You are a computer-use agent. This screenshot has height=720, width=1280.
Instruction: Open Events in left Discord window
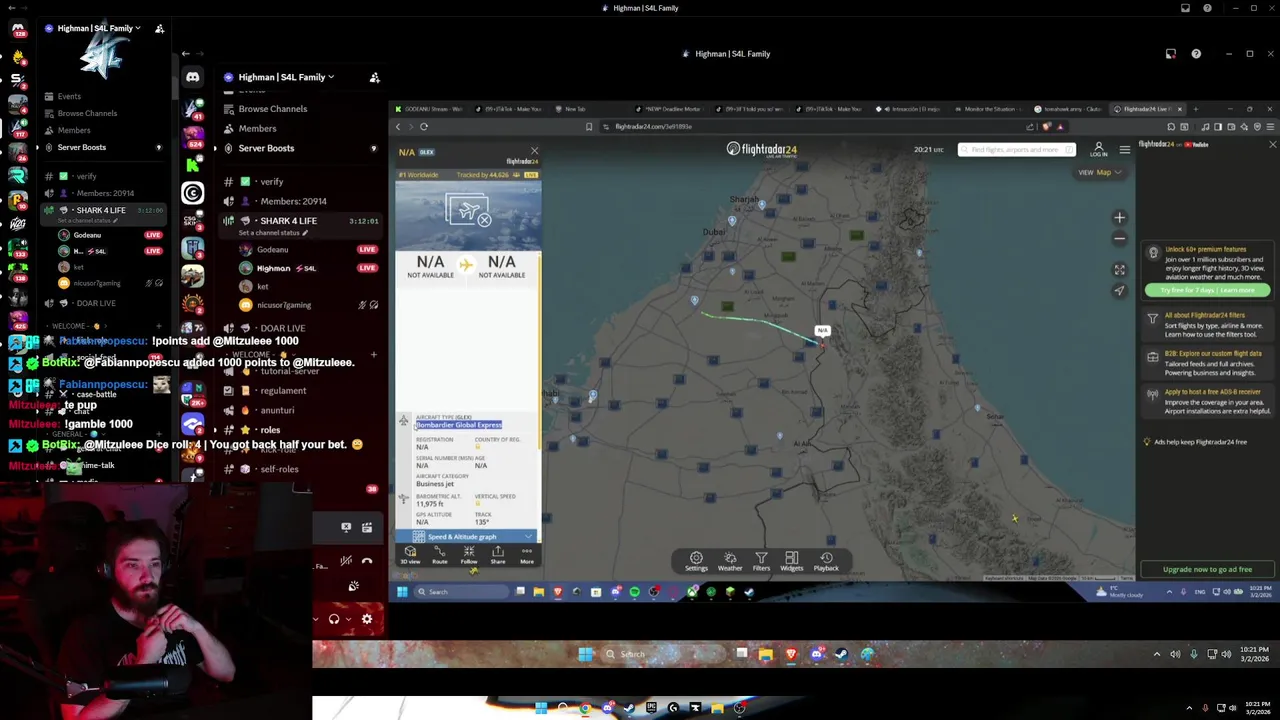(69, 96)
